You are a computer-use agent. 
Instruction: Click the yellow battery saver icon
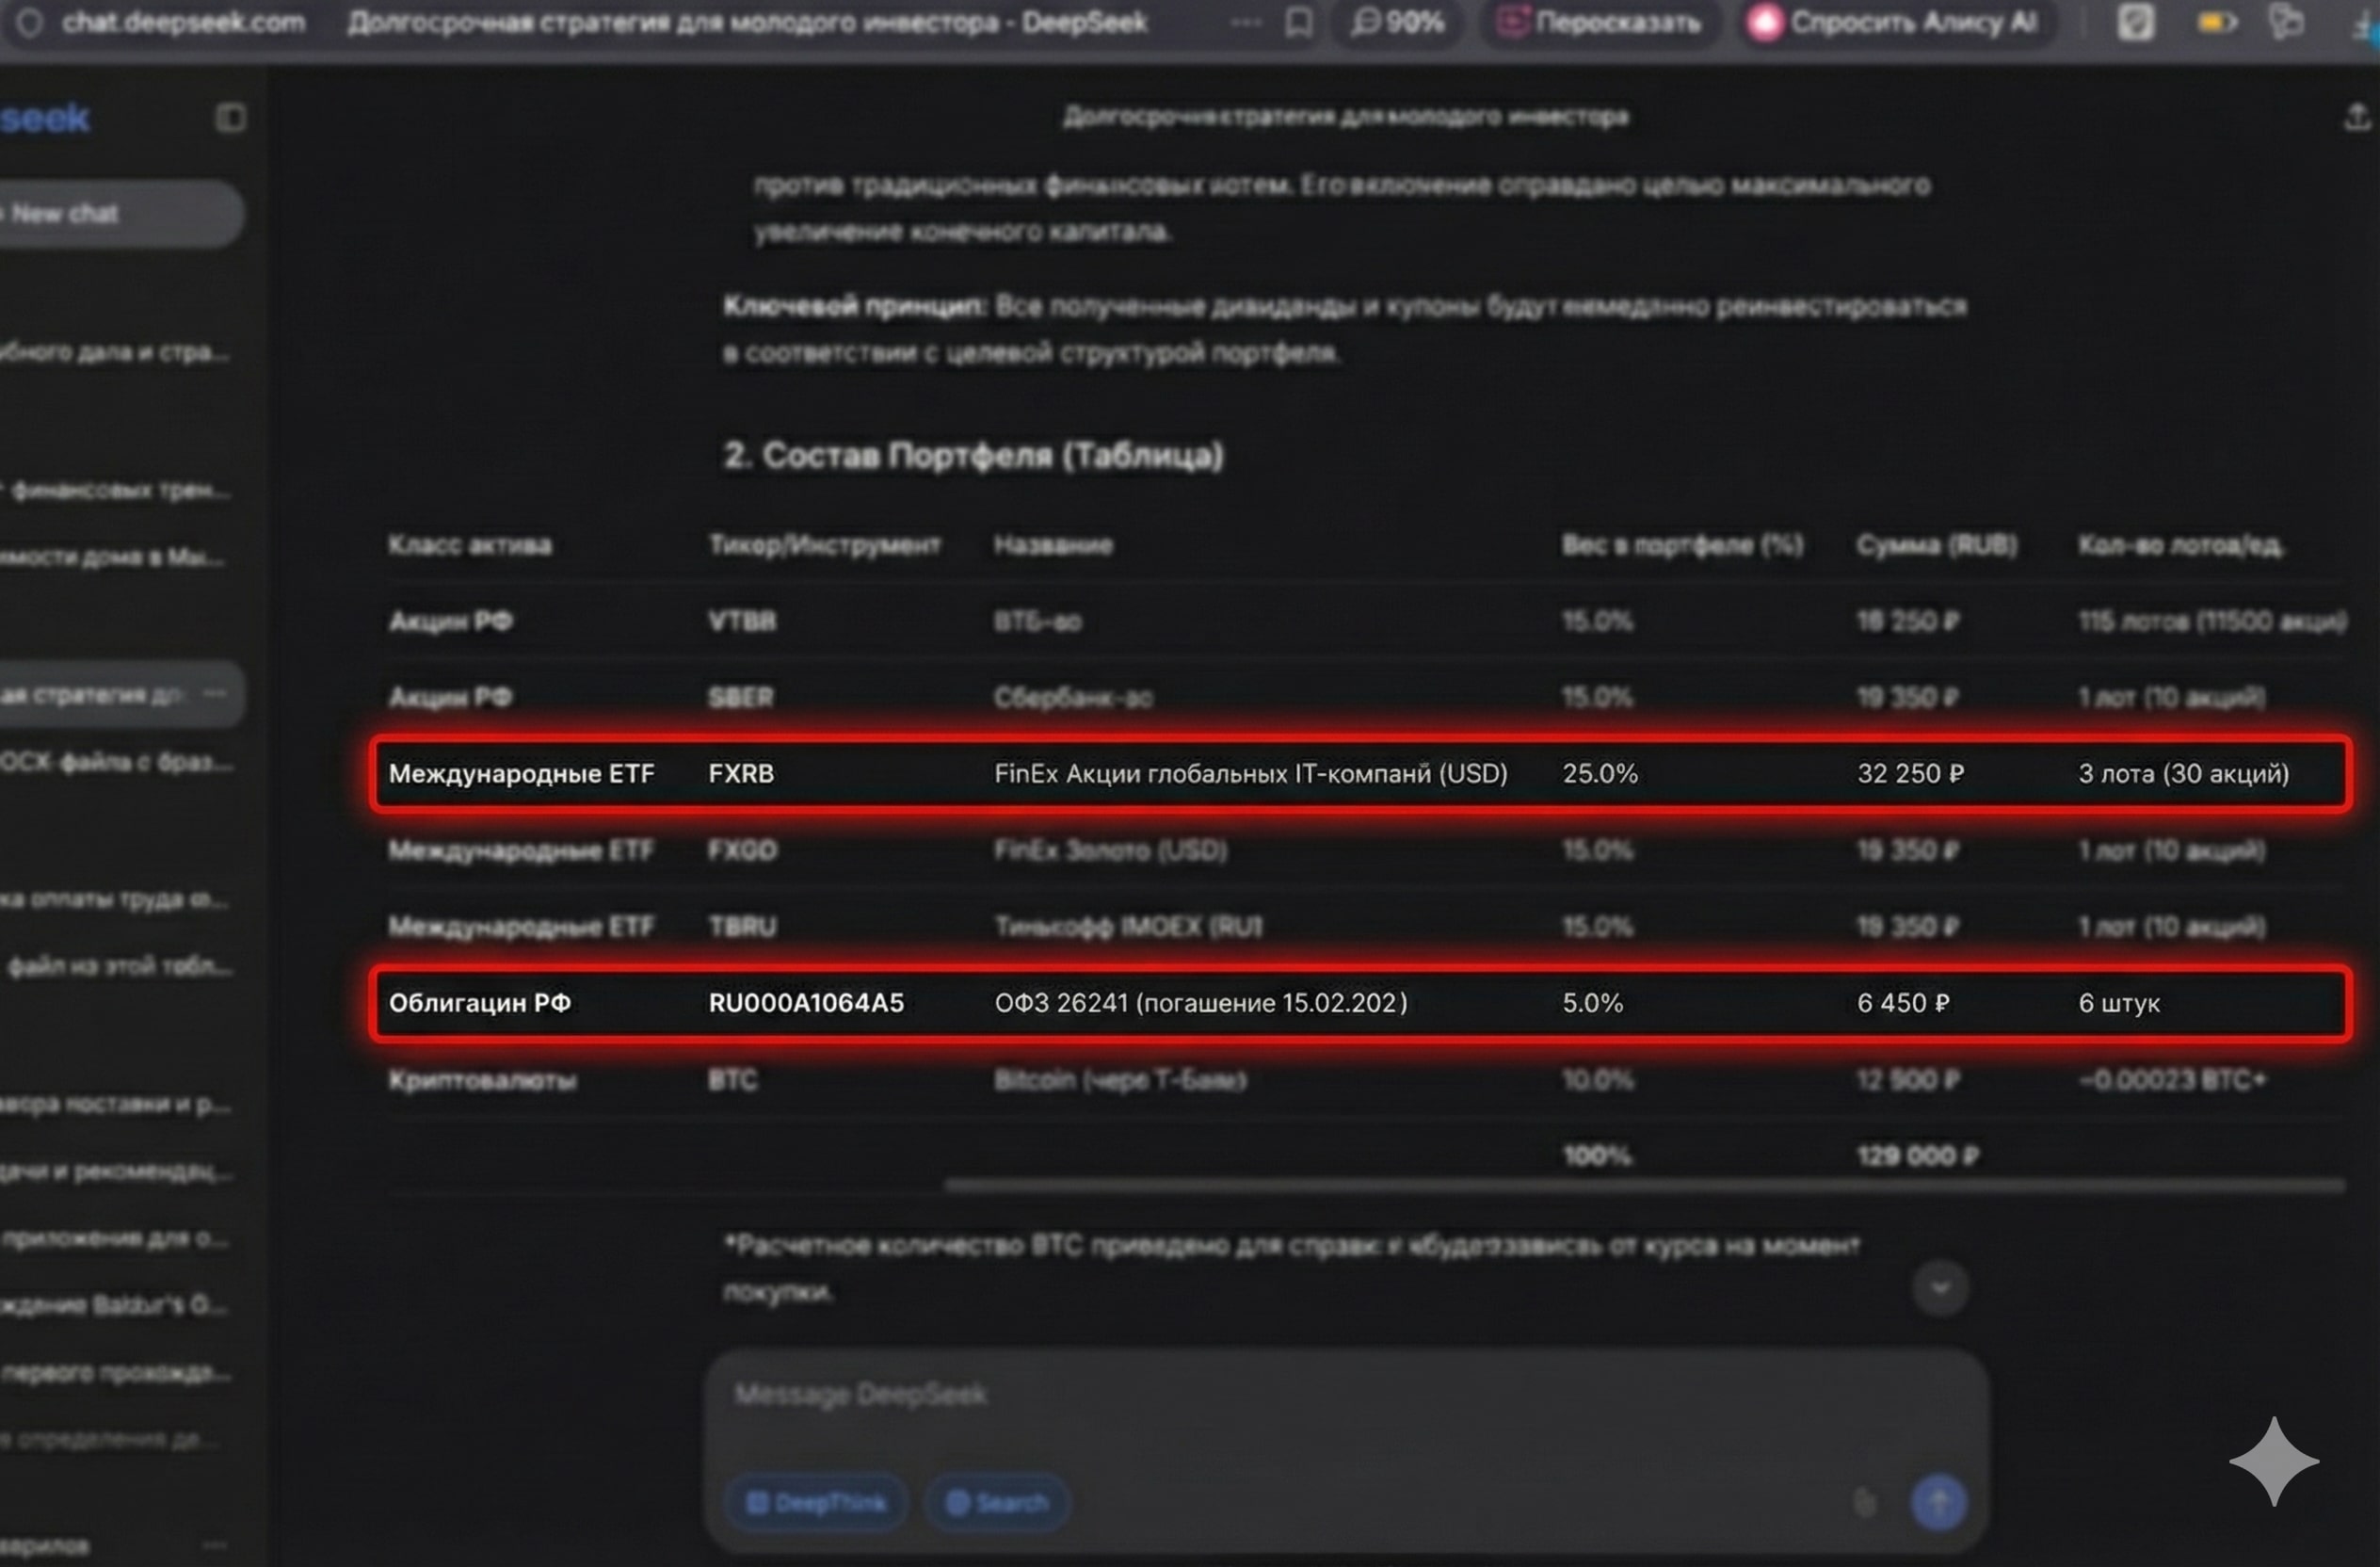click(x=2215, y=22)
